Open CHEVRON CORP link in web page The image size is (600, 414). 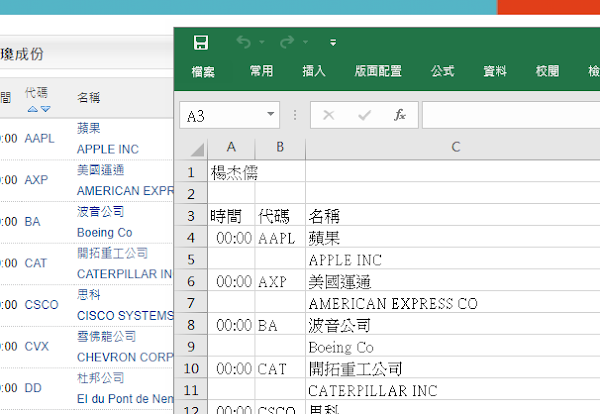125,357
